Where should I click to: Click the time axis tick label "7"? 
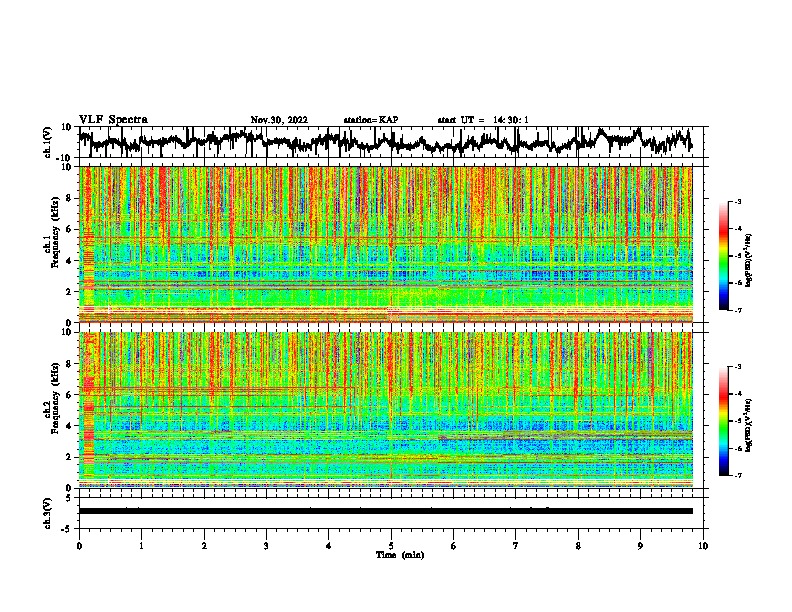point(516,546)
